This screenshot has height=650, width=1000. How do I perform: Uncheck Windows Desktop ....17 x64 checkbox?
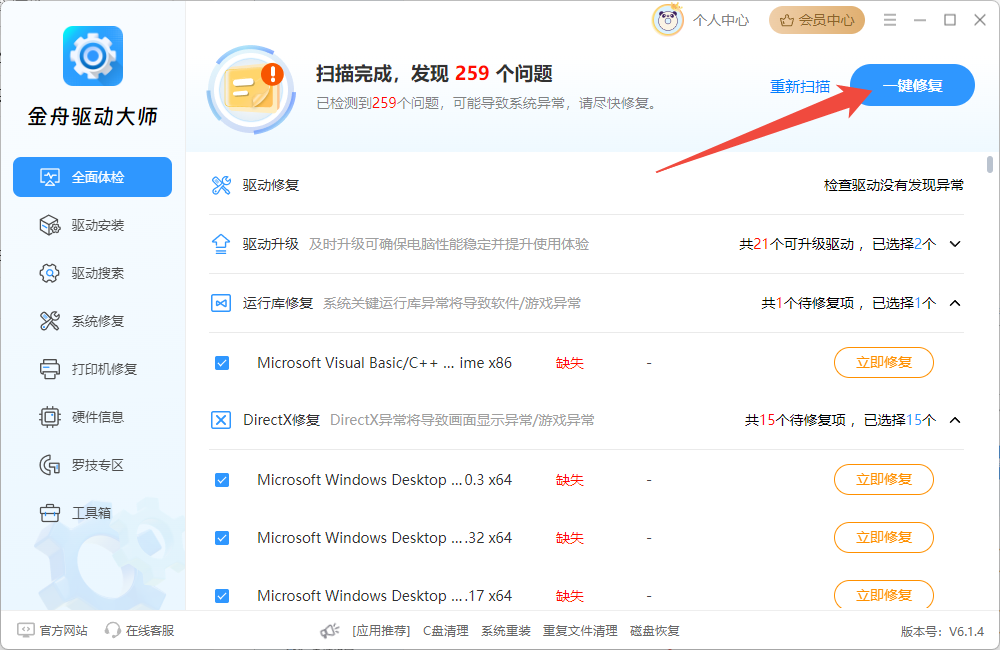click(222, 596)
